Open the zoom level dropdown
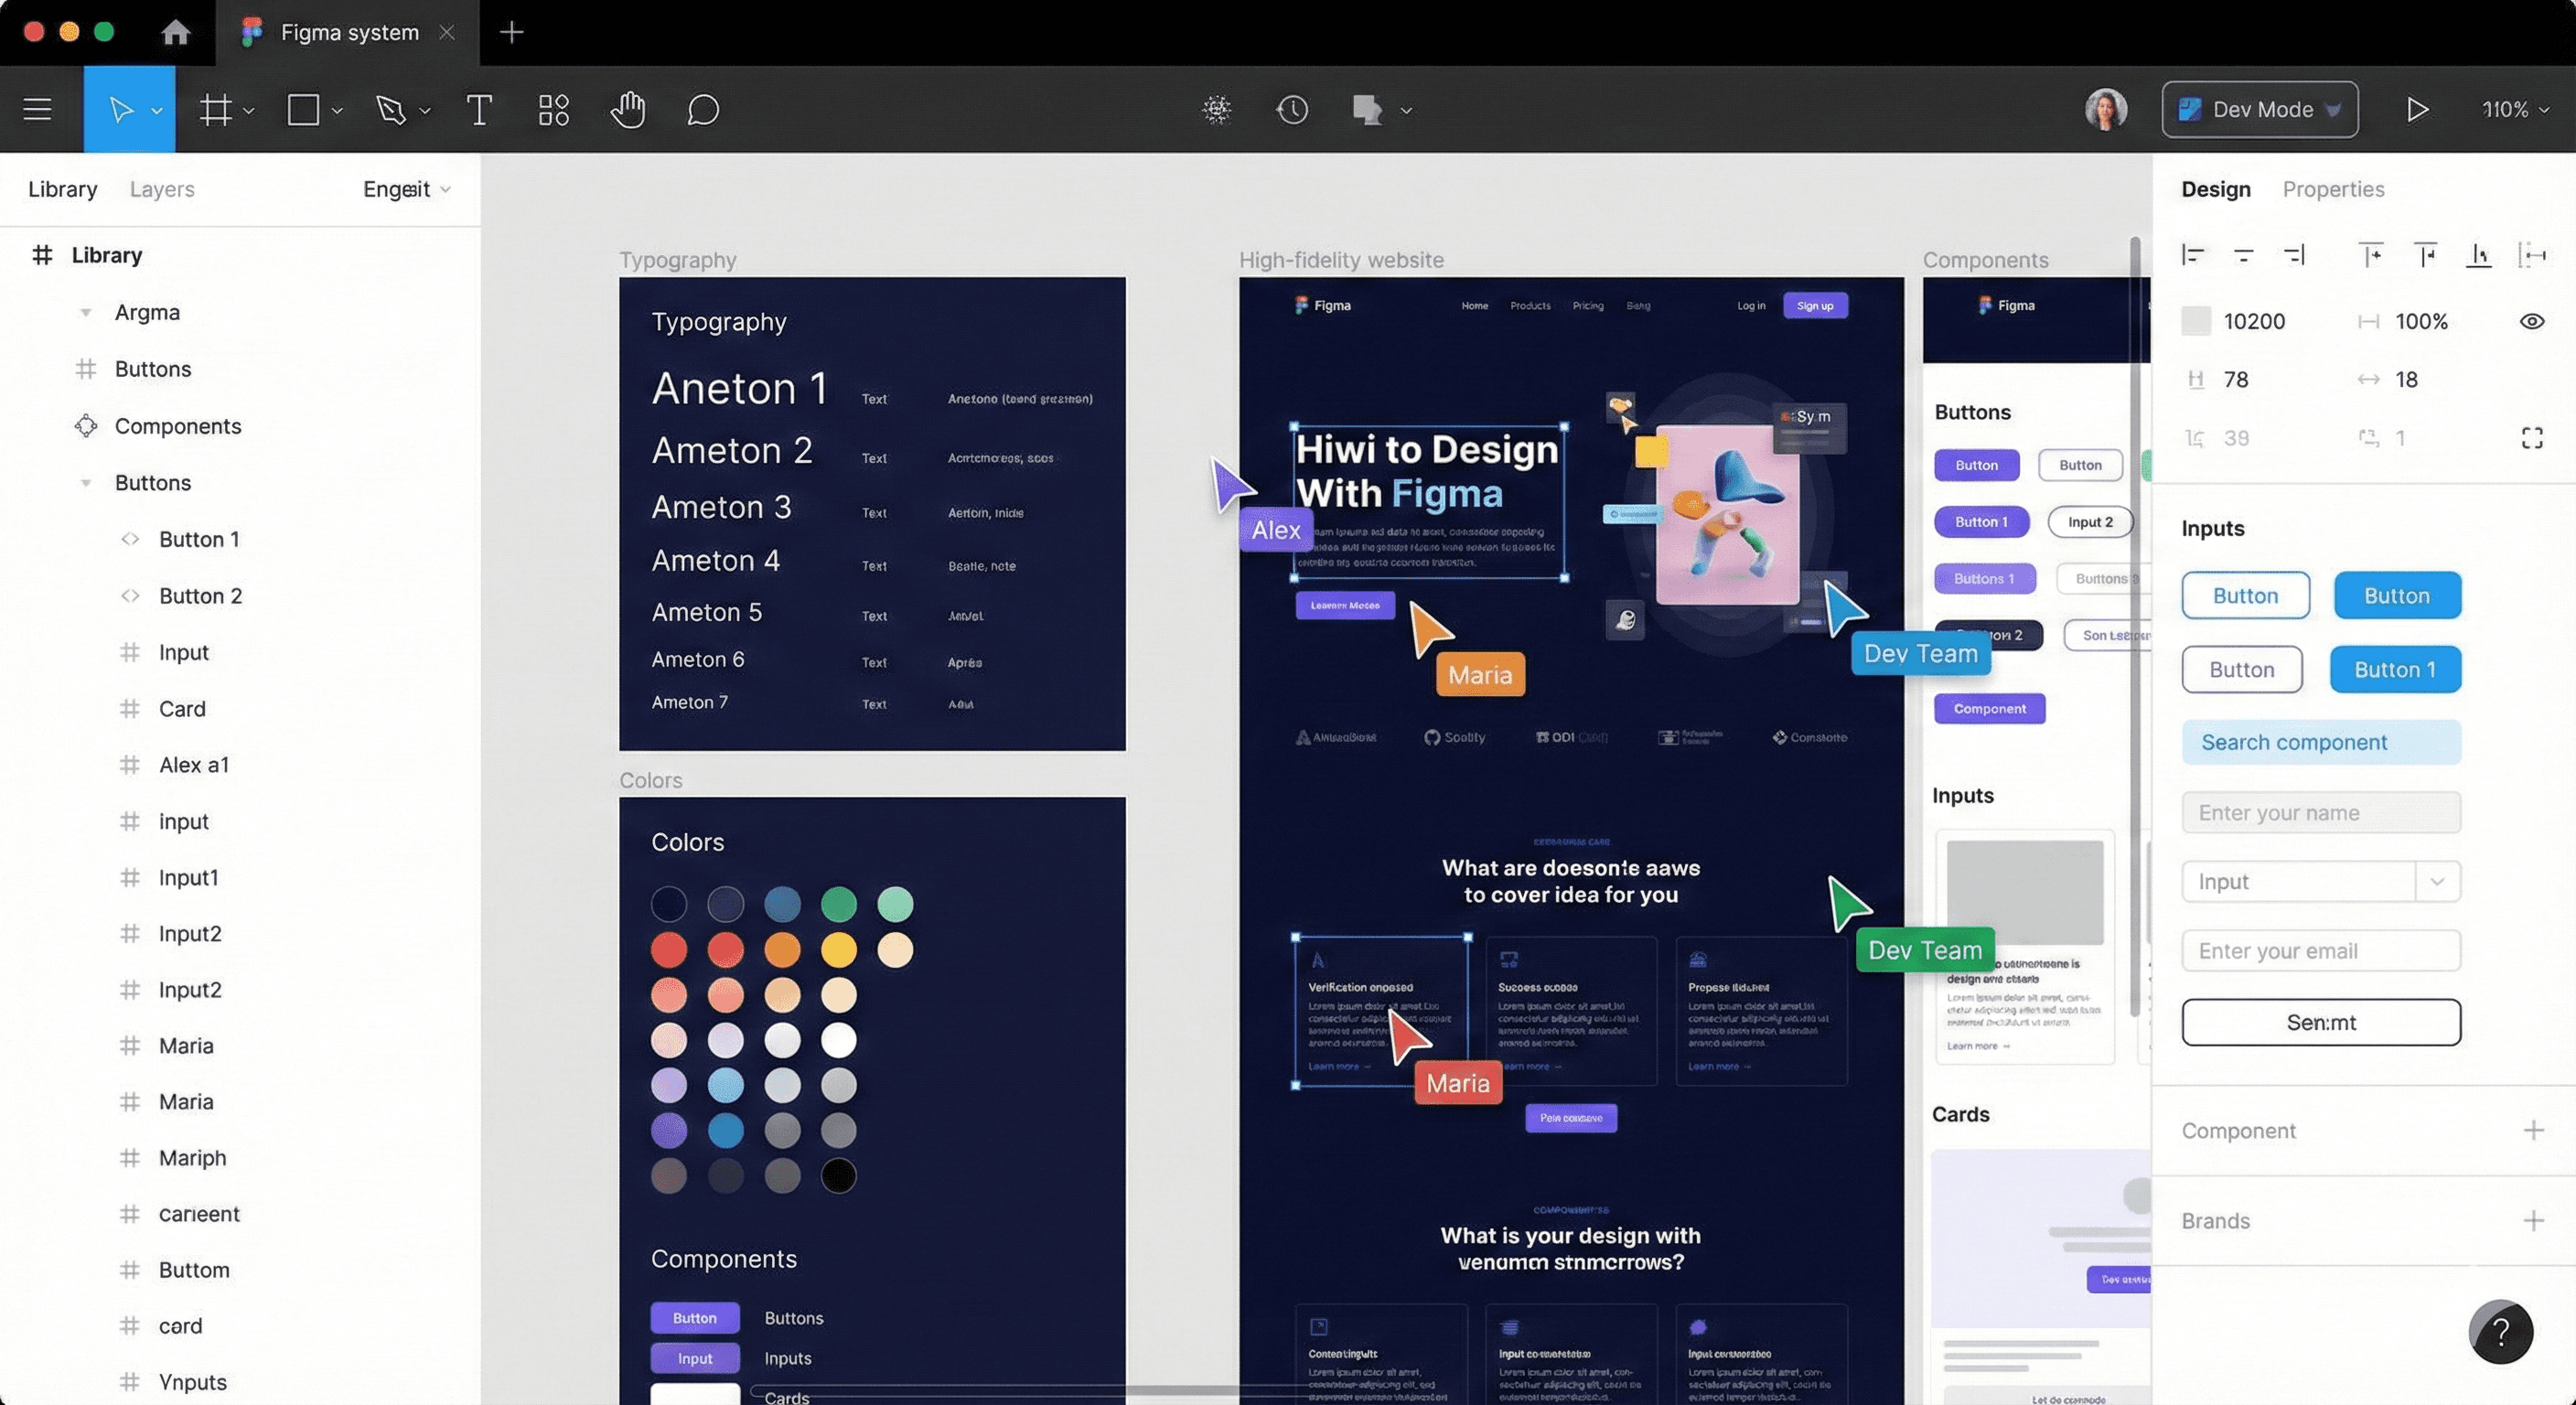Viewport: 2576px width, 1405px height. (2514, 109)
